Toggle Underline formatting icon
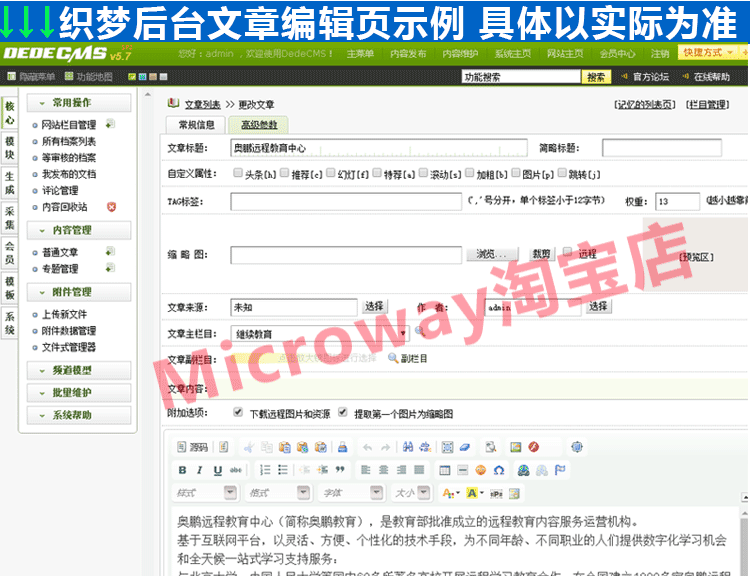750x576 pixels. point(218,470)
